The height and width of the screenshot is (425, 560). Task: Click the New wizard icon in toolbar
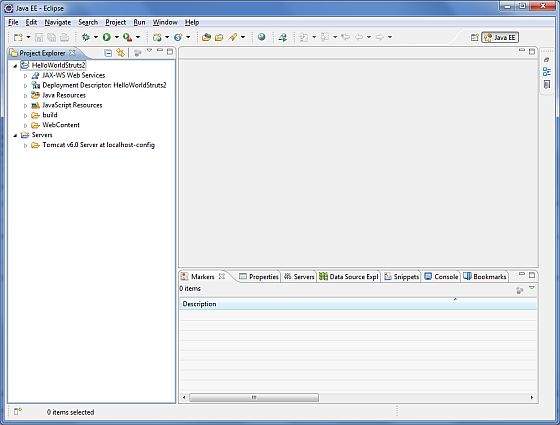pos(18,37)
